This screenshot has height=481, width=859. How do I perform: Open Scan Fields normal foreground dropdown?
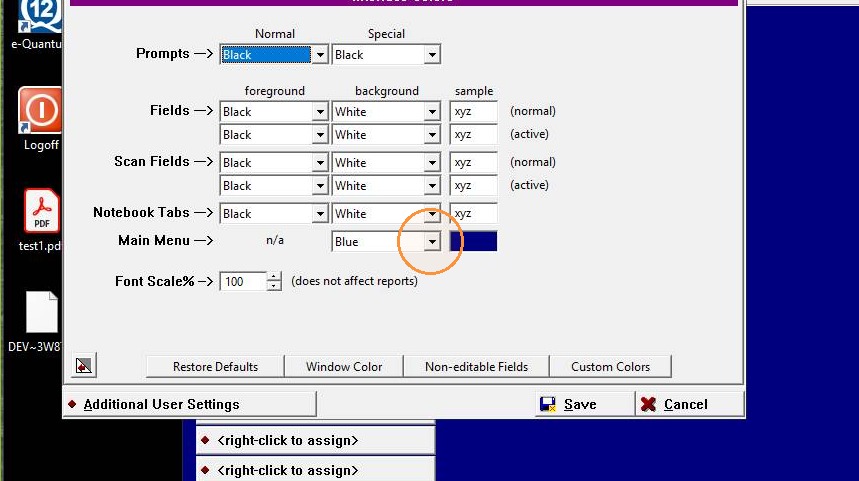tap(320, 163)
